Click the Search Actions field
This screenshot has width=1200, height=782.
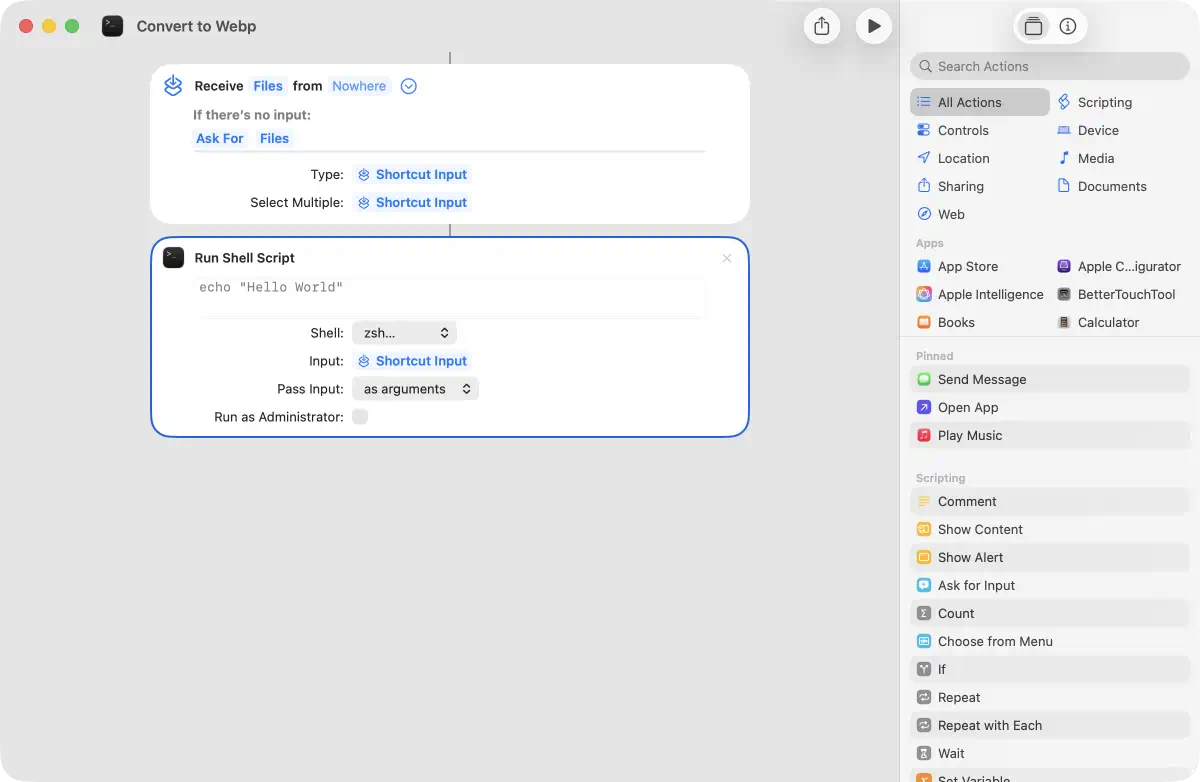1050,66
